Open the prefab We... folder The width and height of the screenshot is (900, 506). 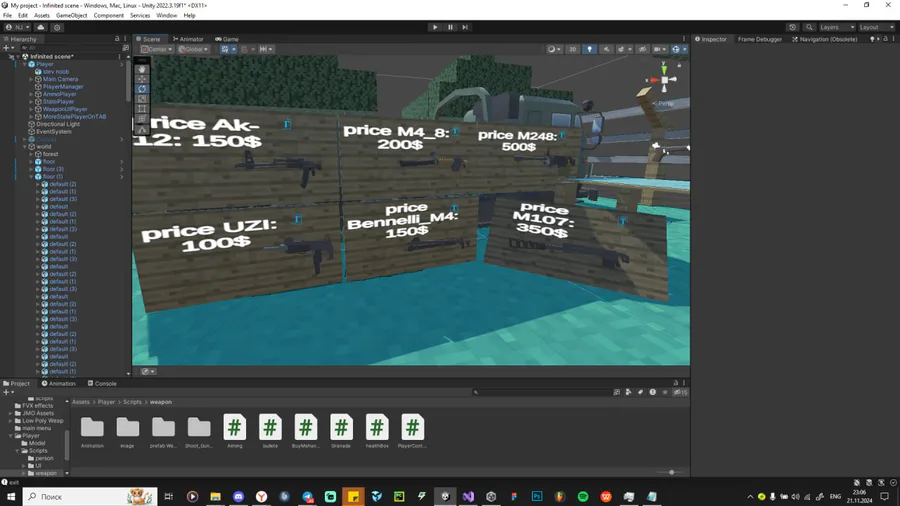click(x=163, y=431)
